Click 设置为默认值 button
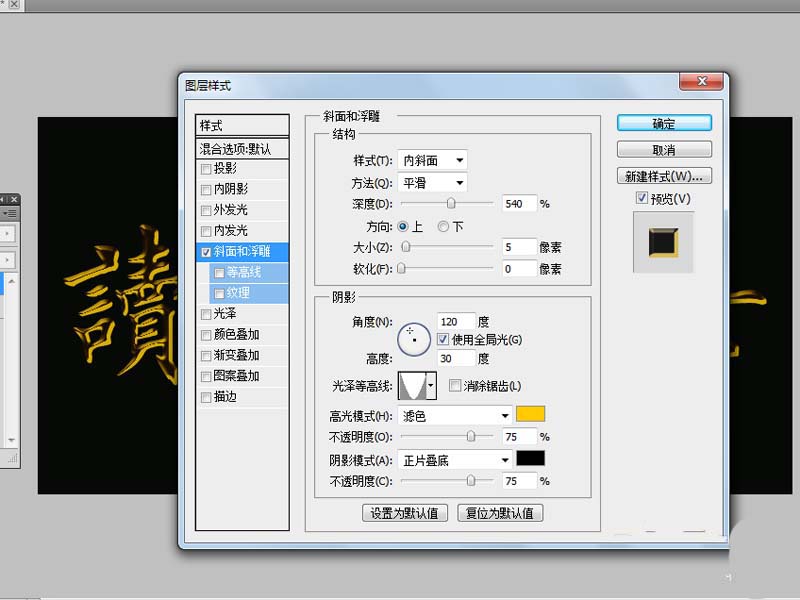The width and height of the screenshot is (800, 600). click(405, 513)
